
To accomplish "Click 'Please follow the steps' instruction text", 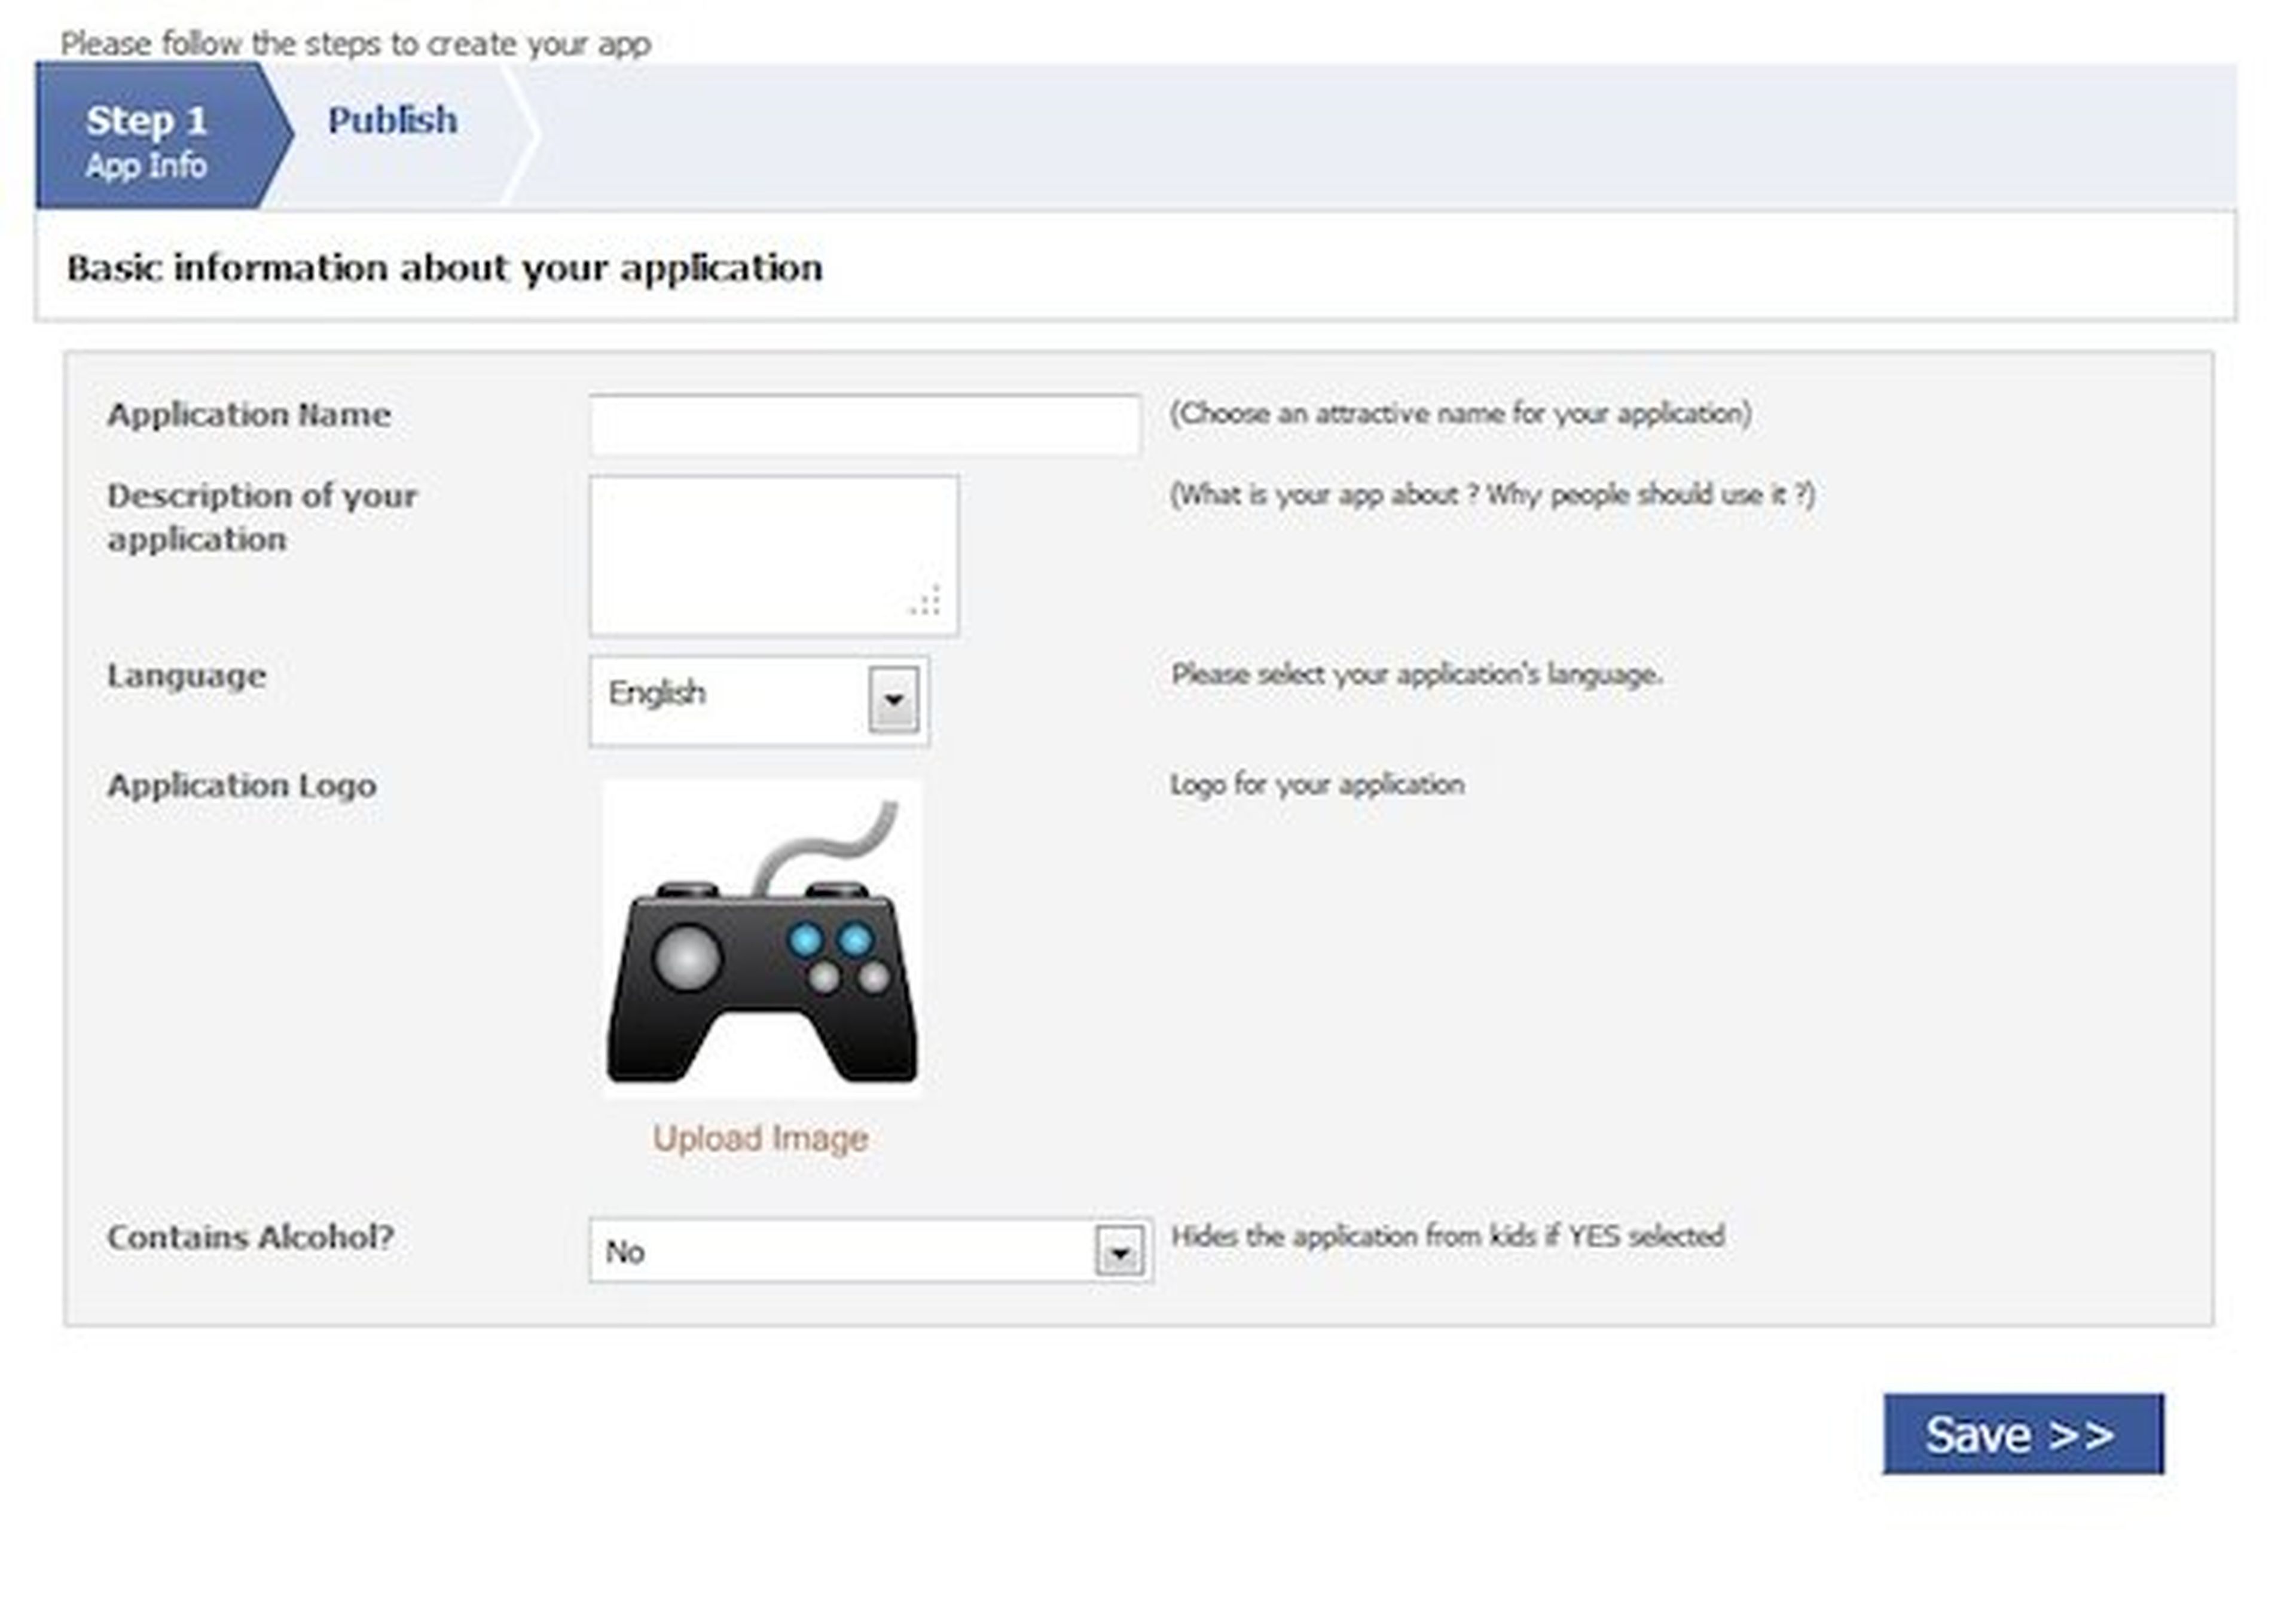I will (x=355, y=44).
